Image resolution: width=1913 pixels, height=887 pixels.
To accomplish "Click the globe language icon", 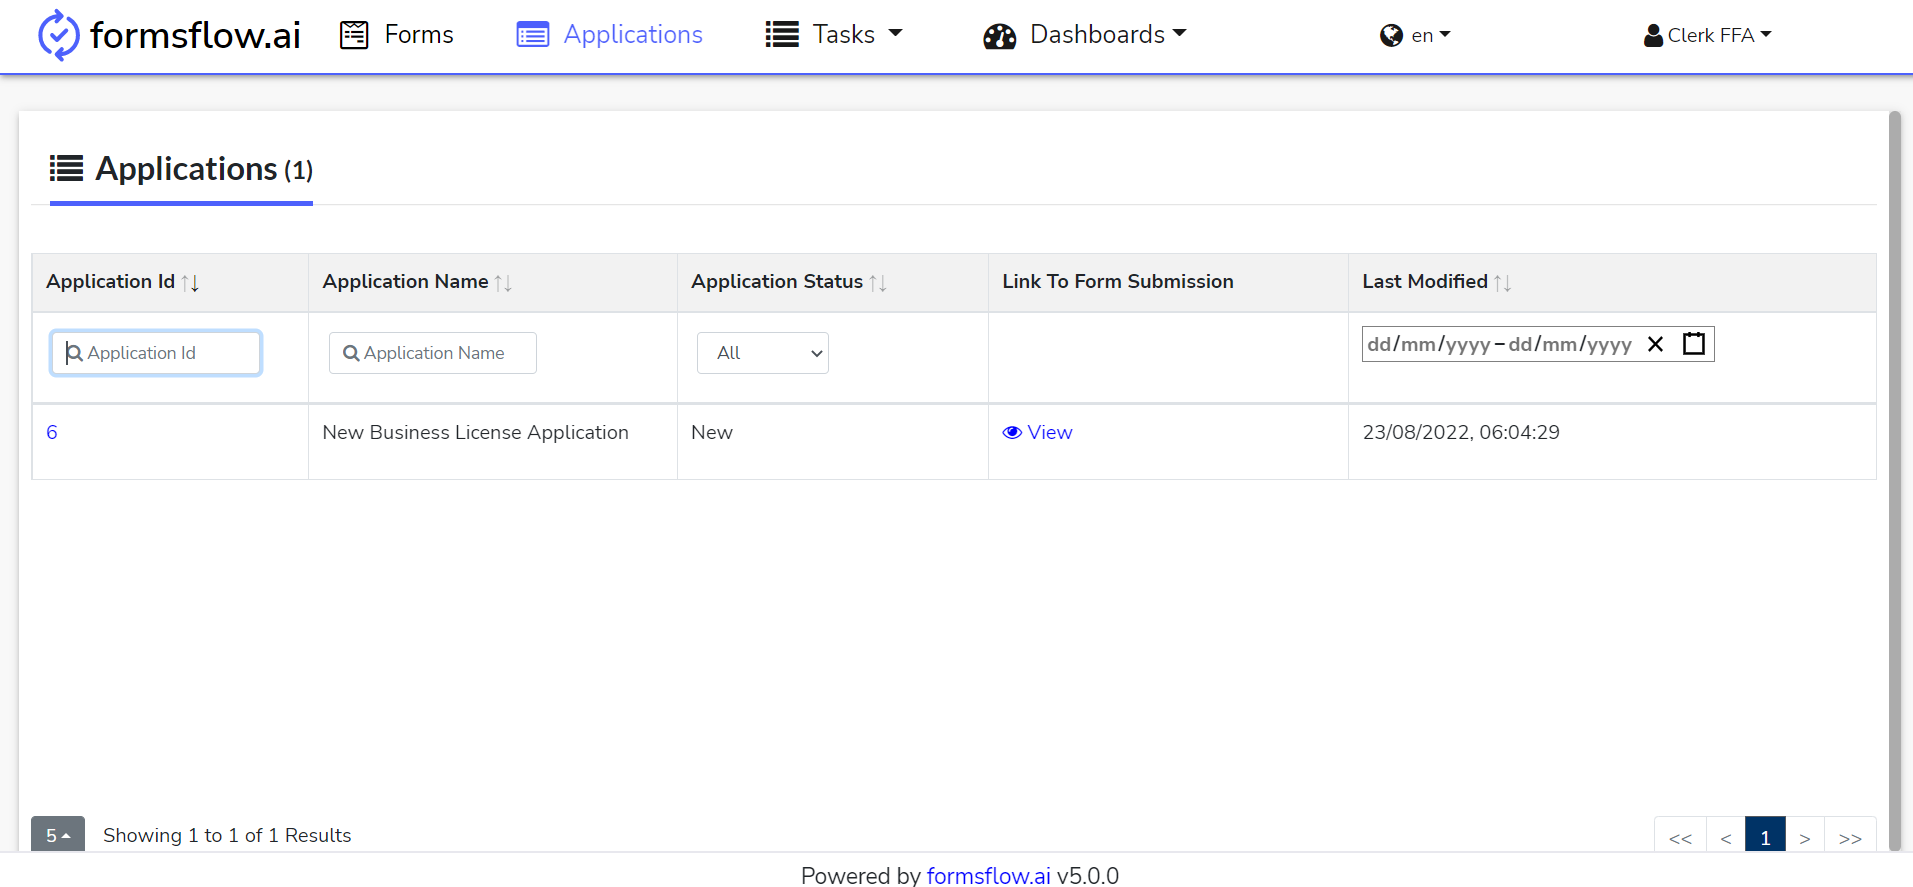I will point(1391,36).
